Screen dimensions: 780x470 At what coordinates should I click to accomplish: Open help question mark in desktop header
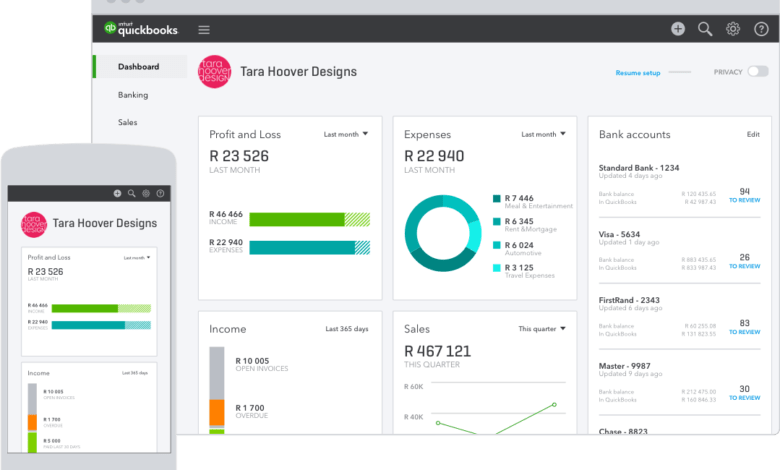click(x=761, y=29)
